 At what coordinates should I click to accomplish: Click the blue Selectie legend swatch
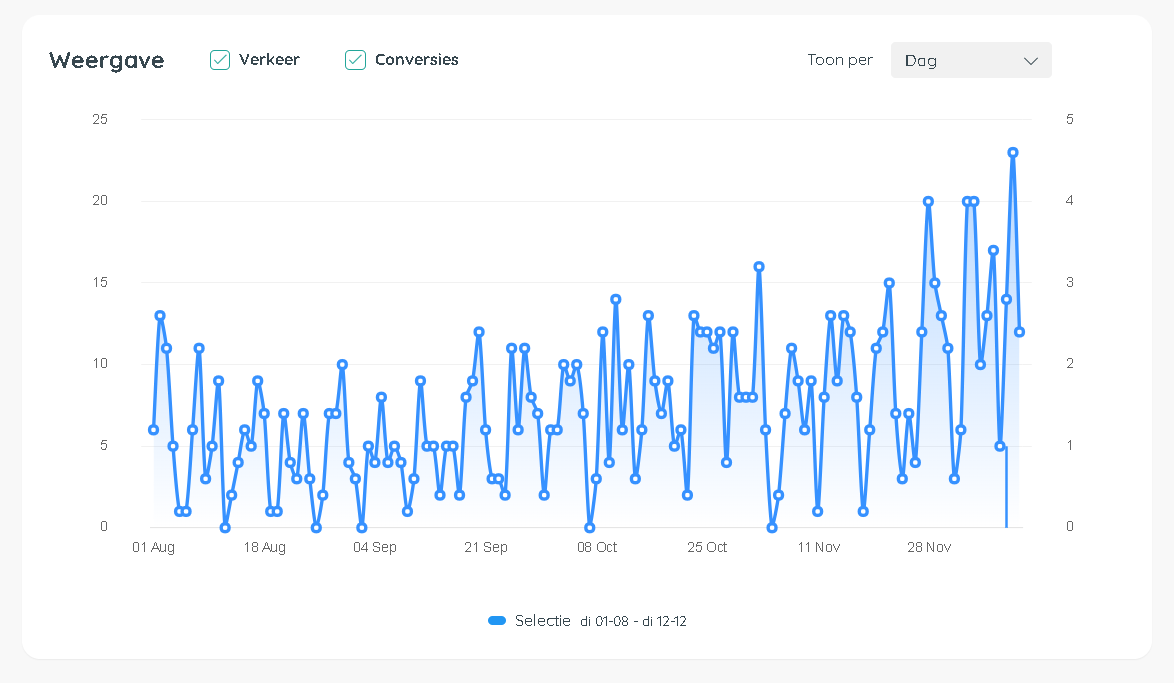point(497,621)
